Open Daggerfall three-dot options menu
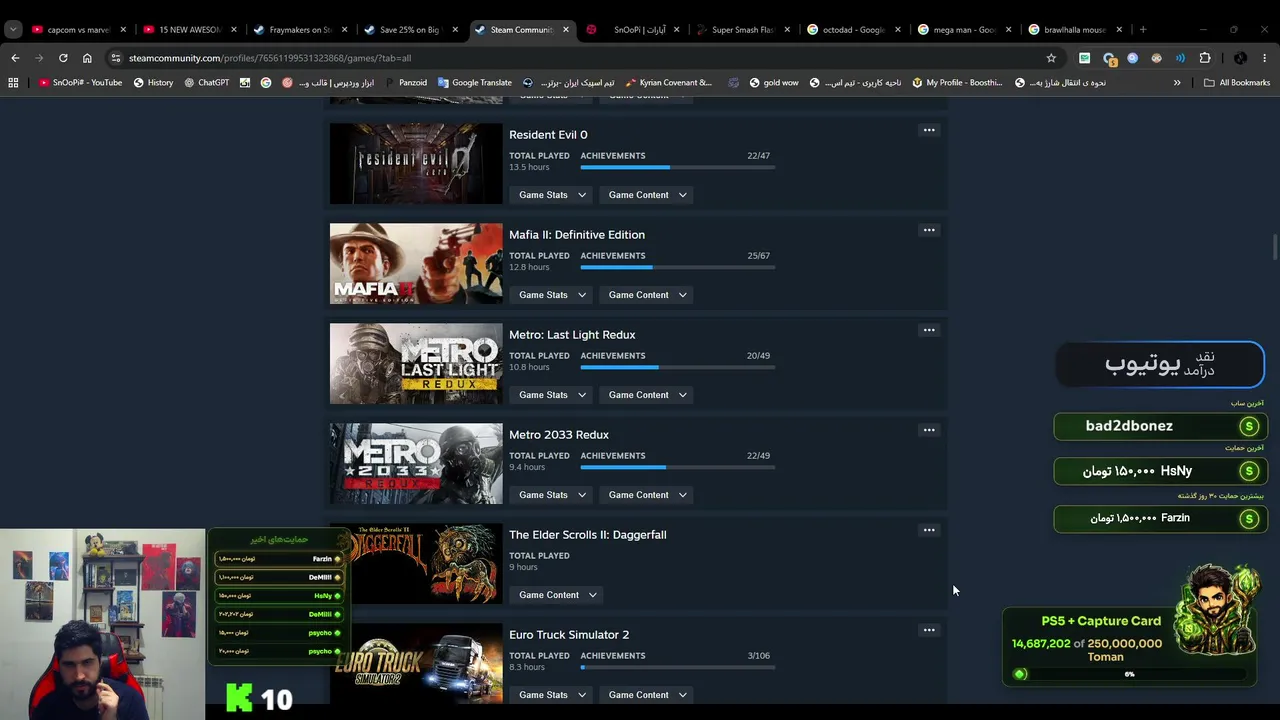The width and height of the screenshot is (1280, 720). click(x=929, y=530)
